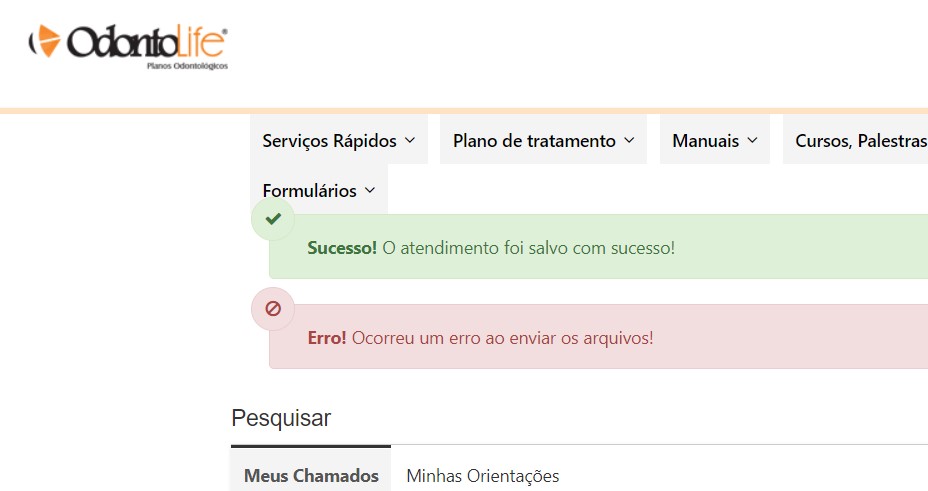Switch to the Minhas Orientações tab
Image resolution: width=928 pixels, height=491 pixels.
click(482, 476)
